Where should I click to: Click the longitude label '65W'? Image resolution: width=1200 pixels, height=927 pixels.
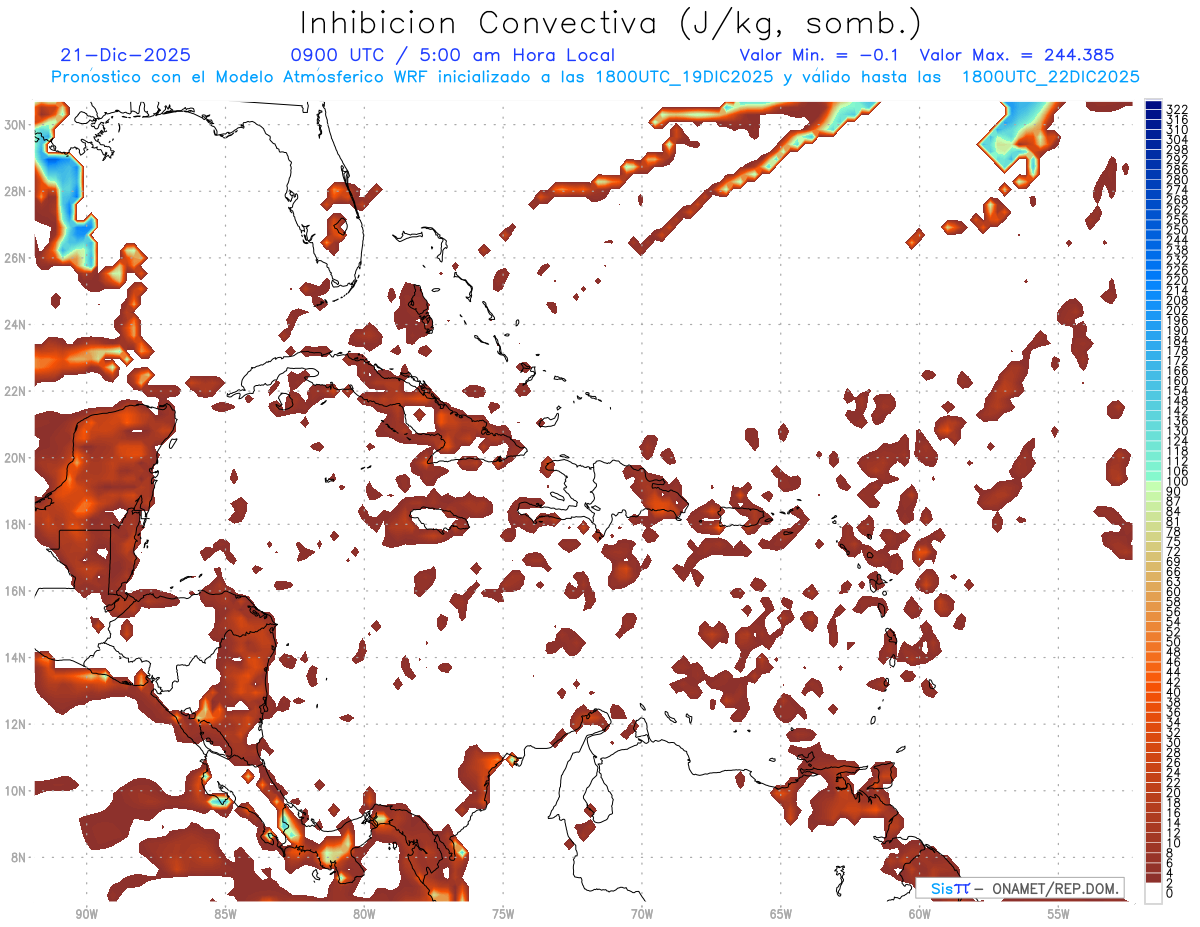tap(781, 914)
